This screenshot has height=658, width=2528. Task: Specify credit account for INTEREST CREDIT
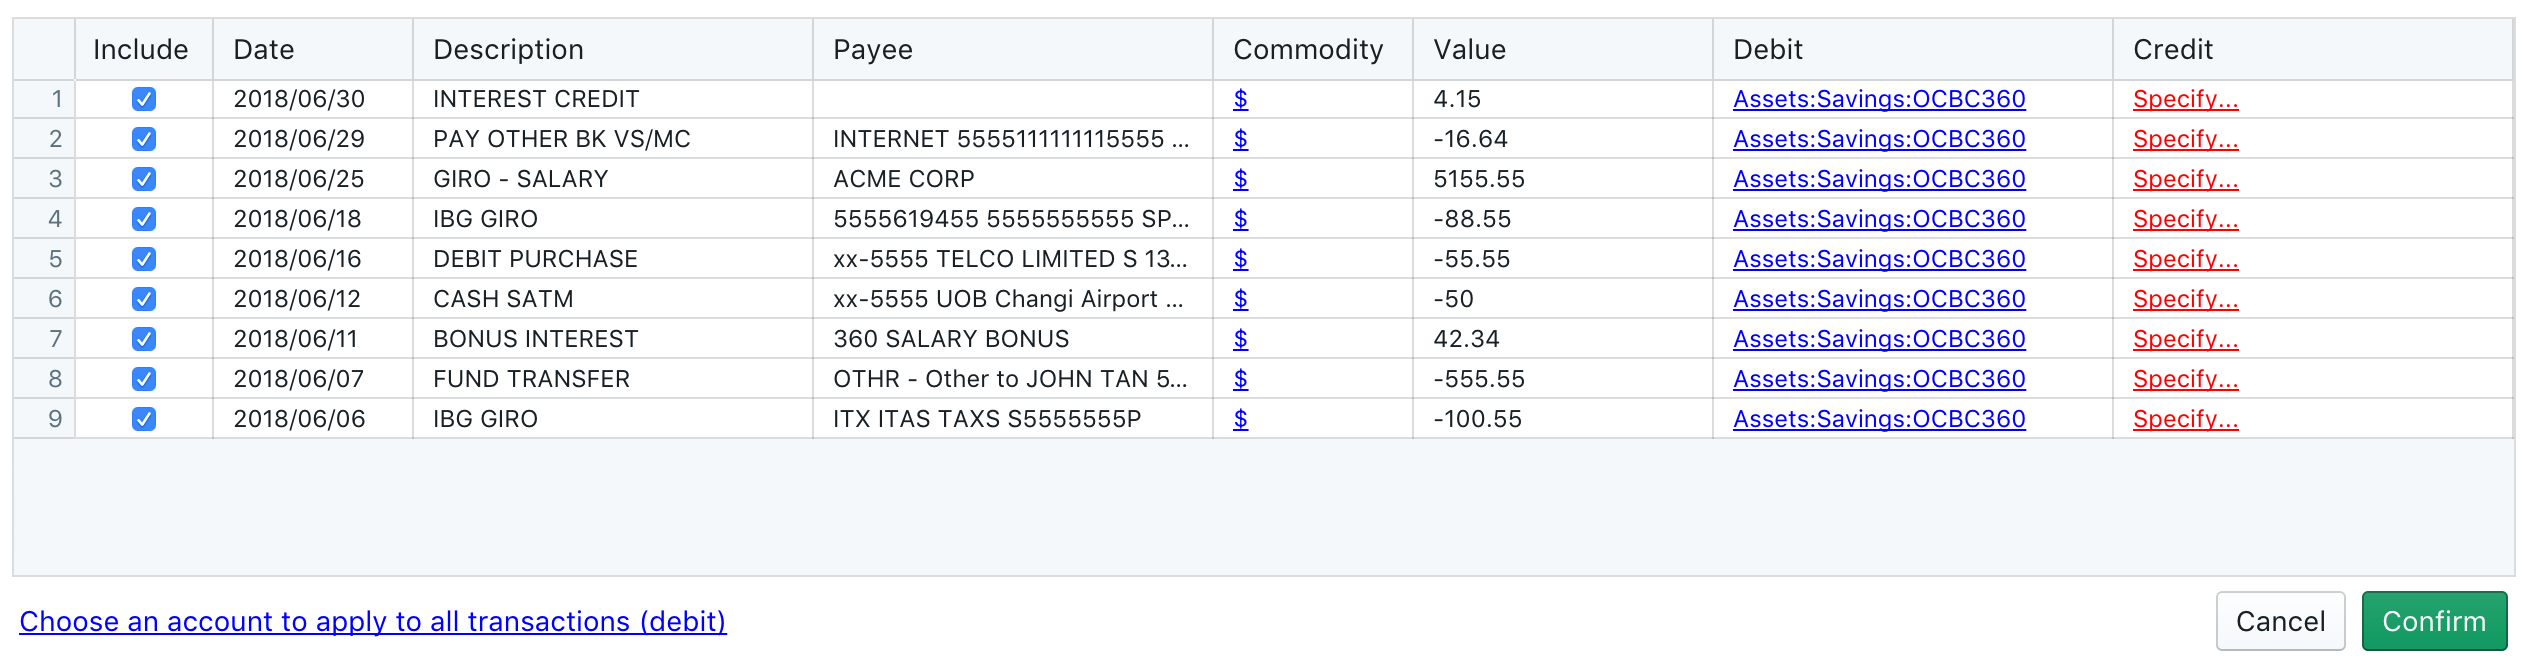coord(2185,99)
